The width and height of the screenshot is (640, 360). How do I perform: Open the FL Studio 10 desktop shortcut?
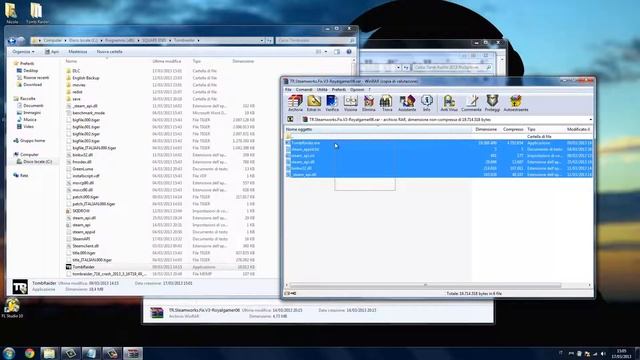pos(12,308)
